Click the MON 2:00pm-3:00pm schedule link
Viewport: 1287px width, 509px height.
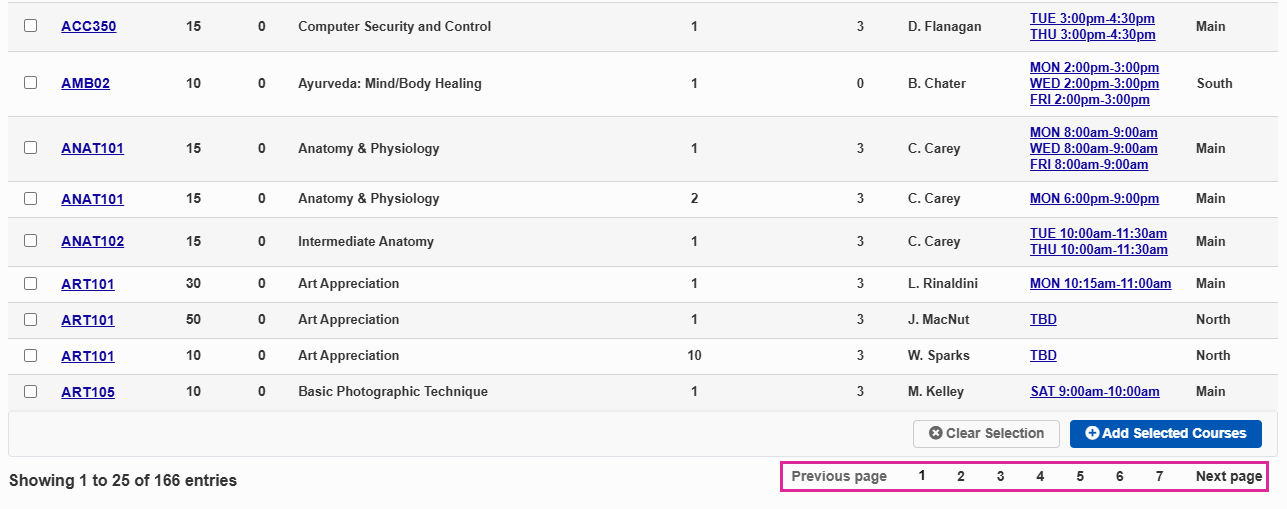(x=1094, y=68)
